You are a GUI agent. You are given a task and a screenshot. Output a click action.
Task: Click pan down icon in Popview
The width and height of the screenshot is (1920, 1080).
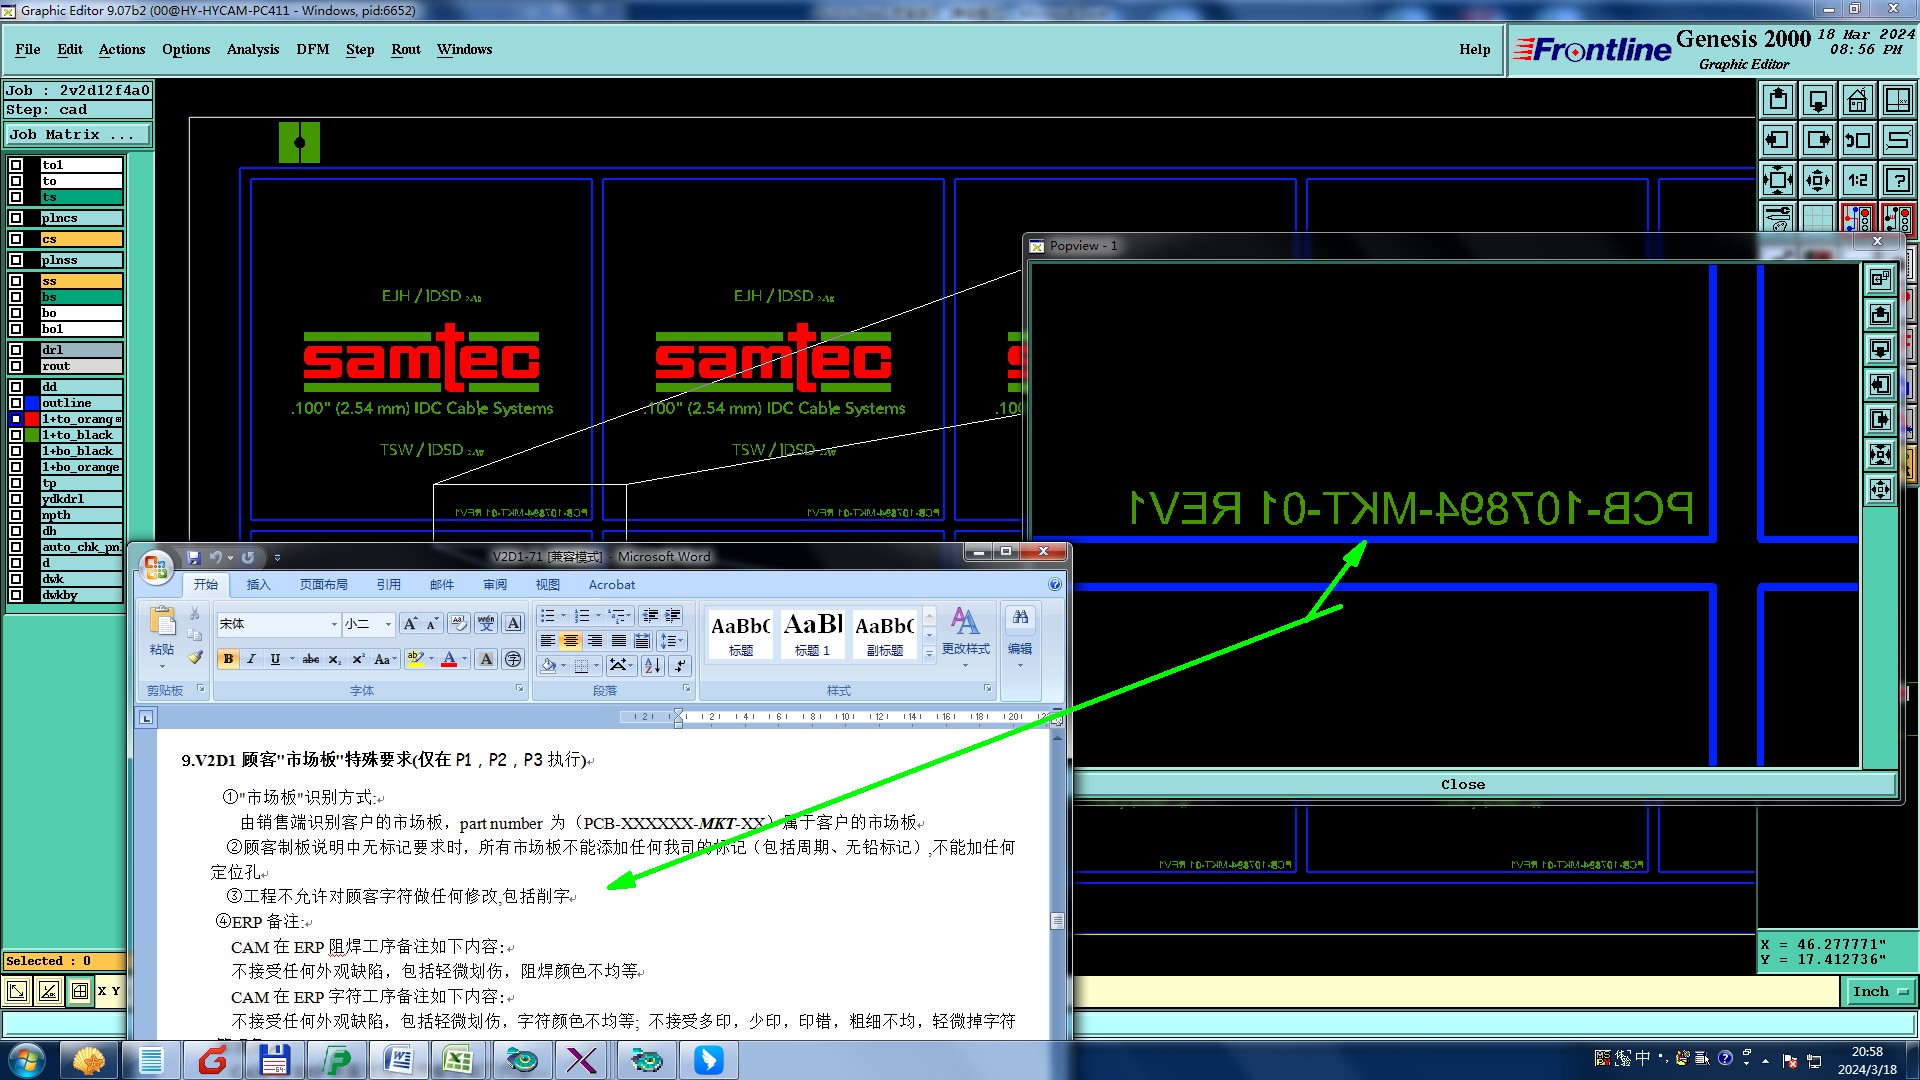coord(1881,350)
